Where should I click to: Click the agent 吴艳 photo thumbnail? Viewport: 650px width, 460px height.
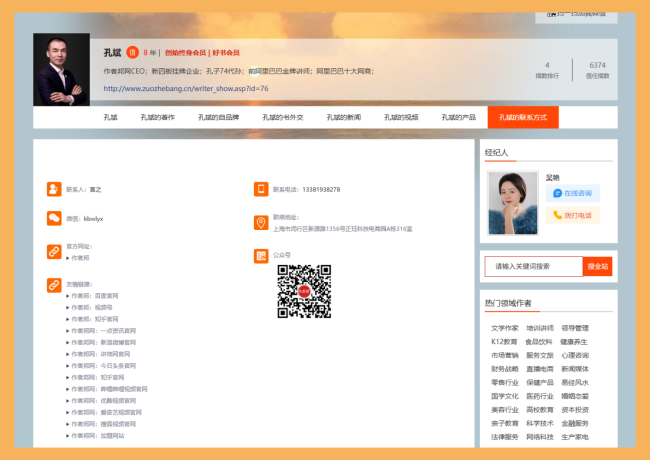click(512, 204)
